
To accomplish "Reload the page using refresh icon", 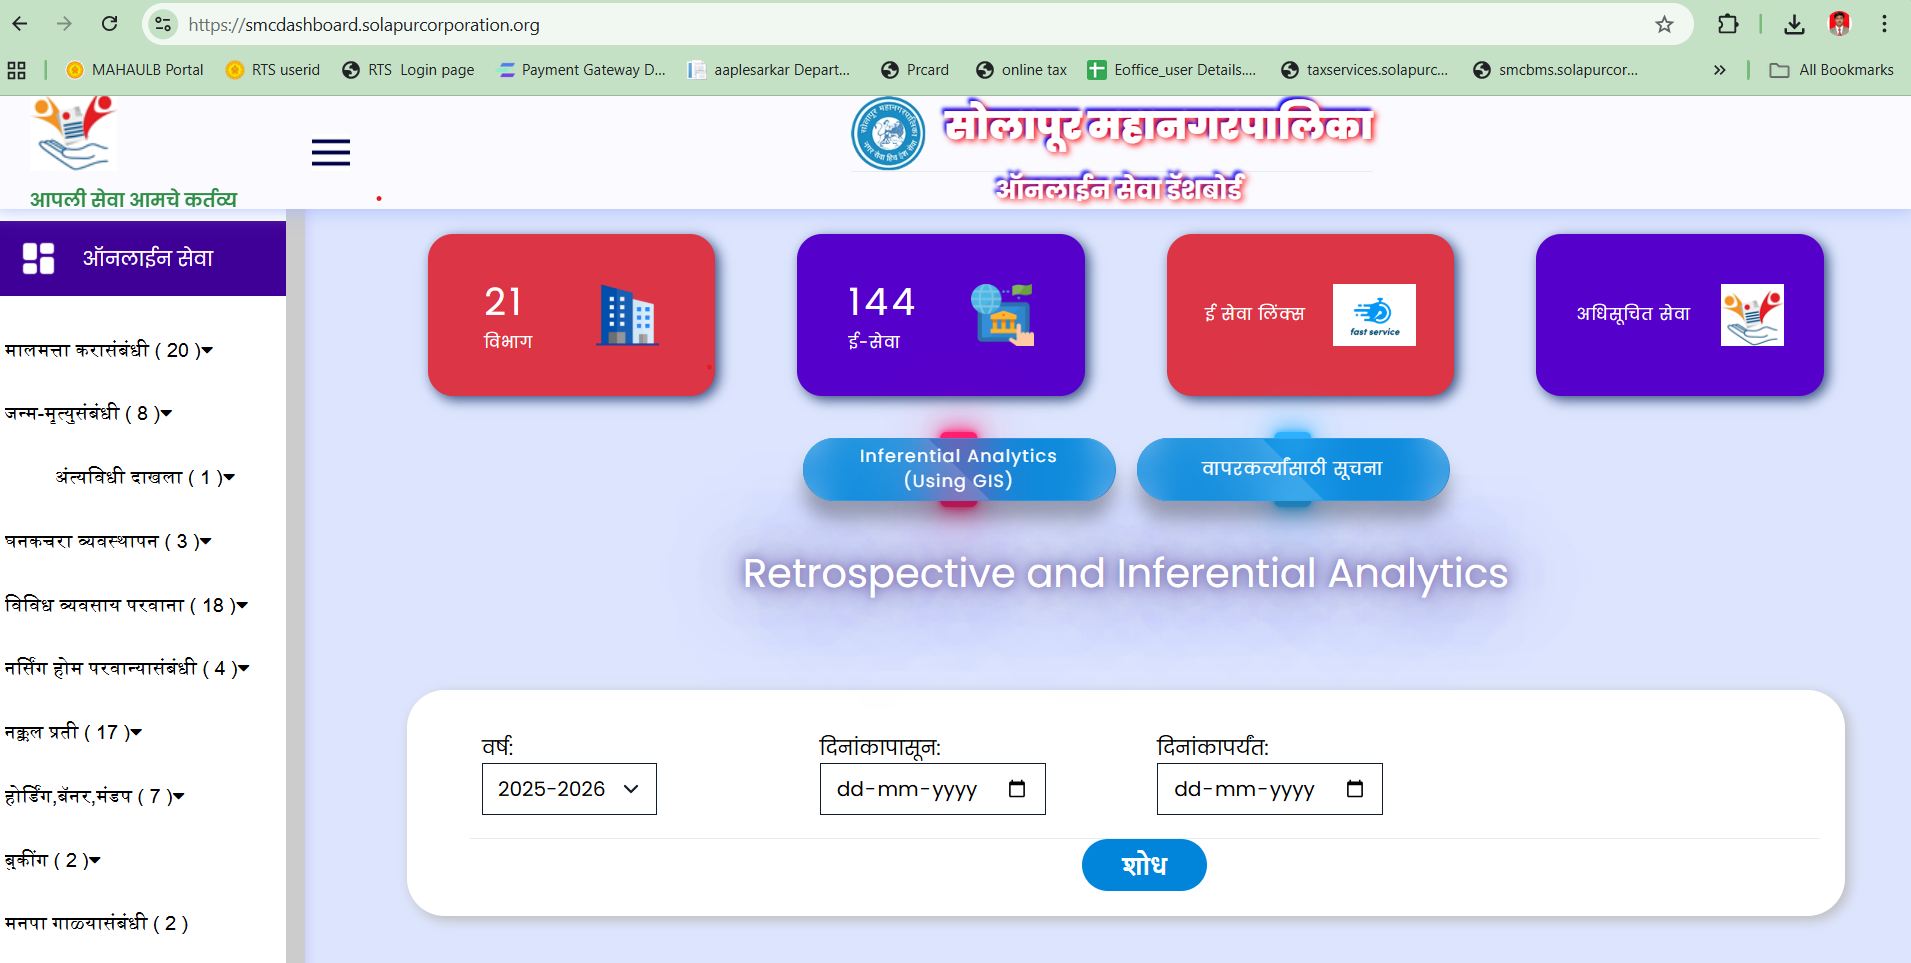I will [x=110, y=24].
